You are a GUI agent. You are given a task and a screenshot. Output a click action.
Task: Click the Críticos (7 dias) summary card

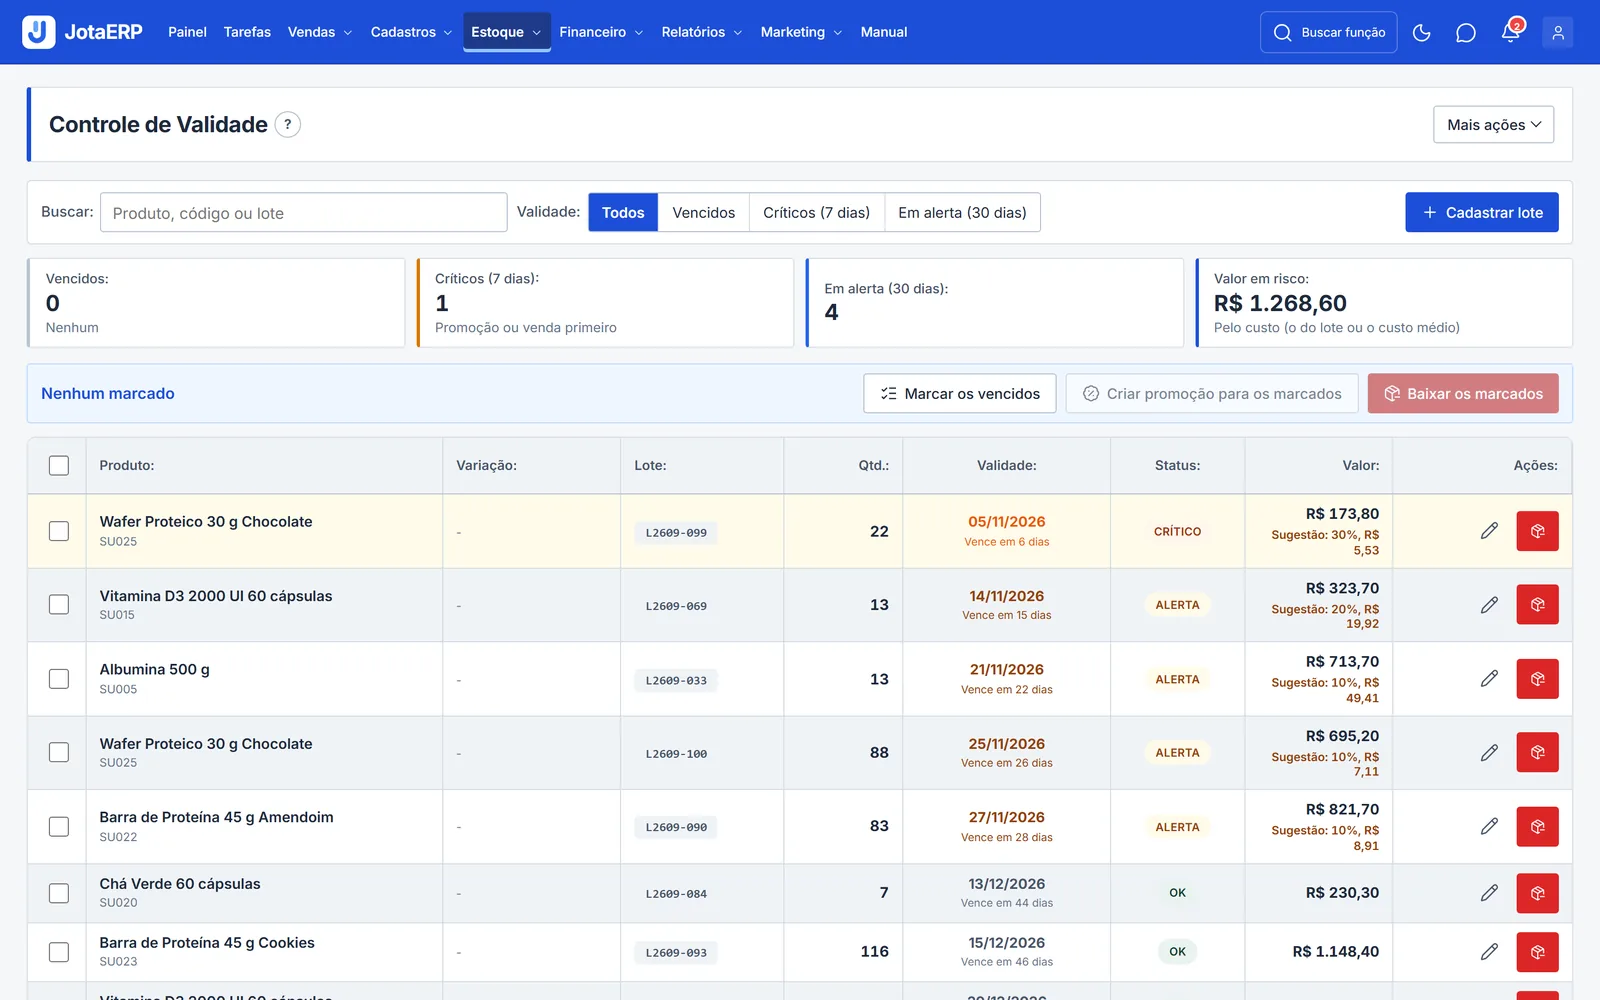pos(605,303)
